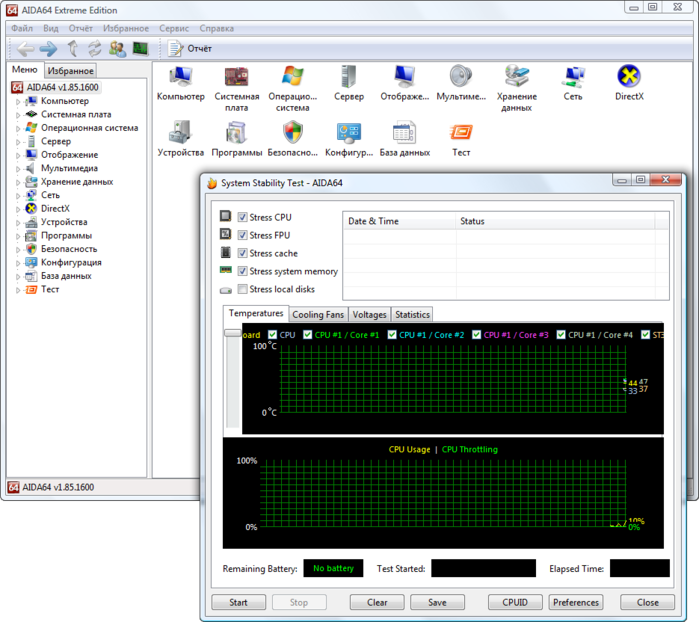Uncheck the Stress CPU checkbox
The image size is (699, 622).
click(x=243, y=217)
